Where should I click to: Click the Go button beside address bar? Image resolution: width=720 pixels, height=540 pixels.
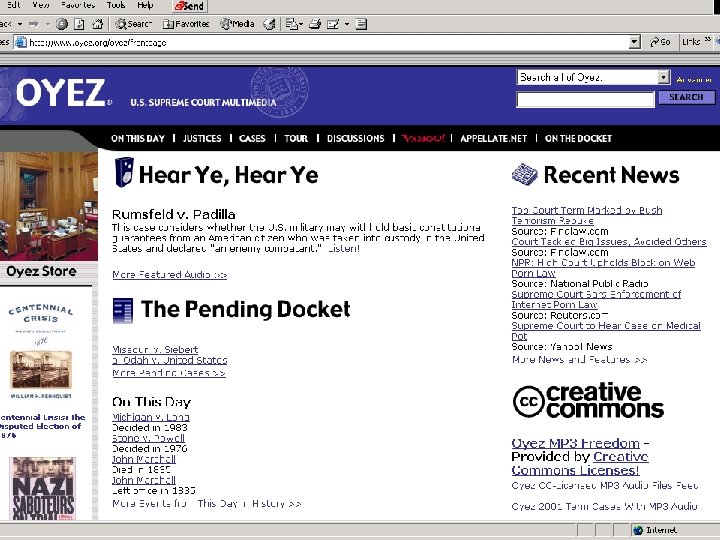(660, 42)
